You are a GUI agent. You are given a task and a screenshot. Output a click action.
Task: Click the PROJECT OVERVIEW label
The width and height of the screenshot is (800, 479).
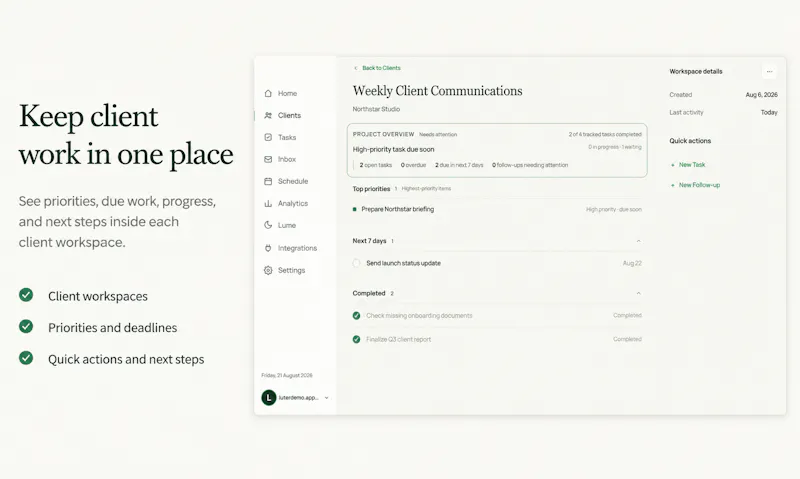[383, 134]
